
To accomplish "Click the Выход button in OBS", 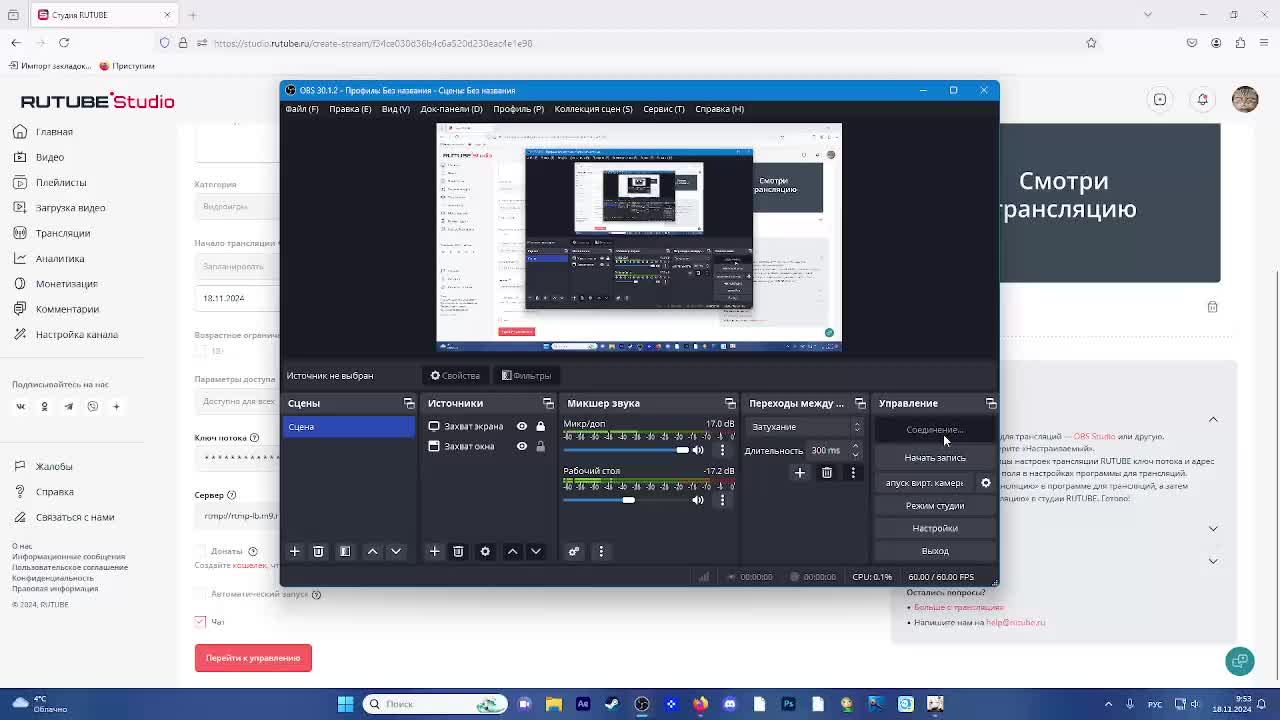I will [935, 551].
